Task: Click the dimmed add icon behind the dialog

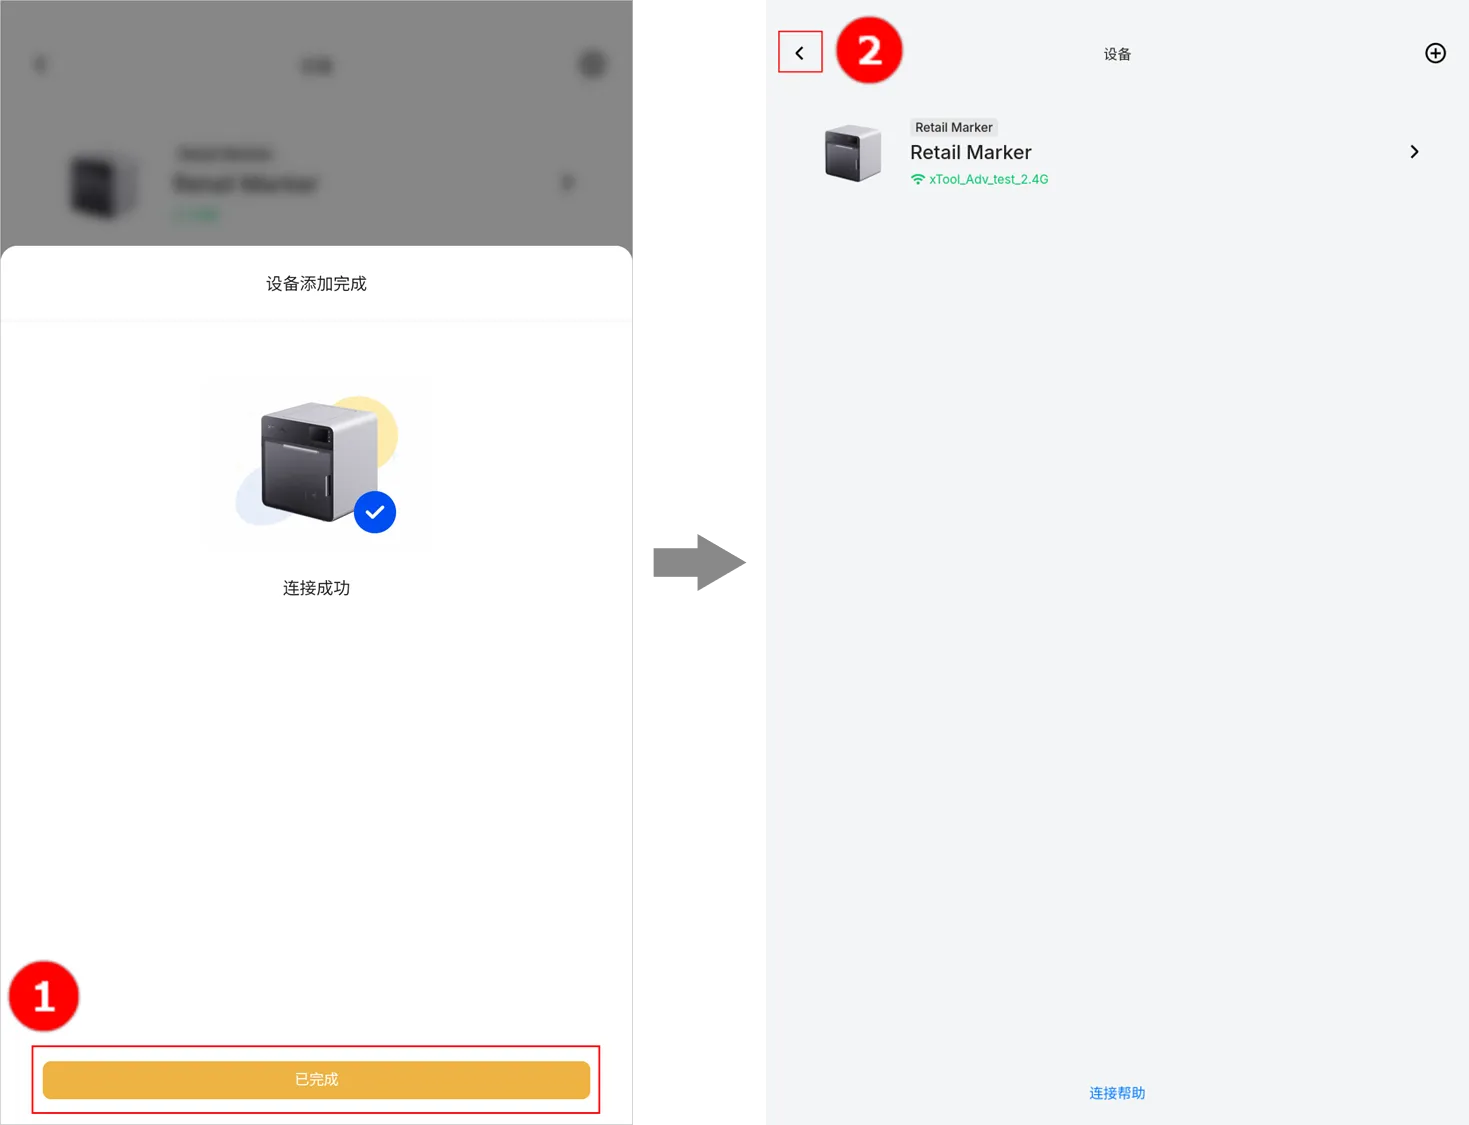Action: click(x=593, y=65)
